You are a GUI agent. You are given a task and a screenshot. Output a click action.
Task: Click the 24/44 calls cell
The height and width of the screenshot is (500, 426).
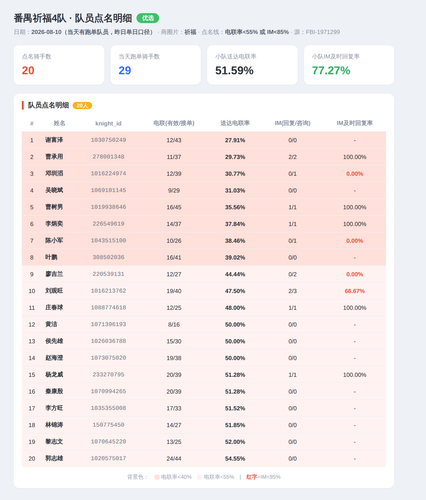pyautogui.click(x=174, y=459)
